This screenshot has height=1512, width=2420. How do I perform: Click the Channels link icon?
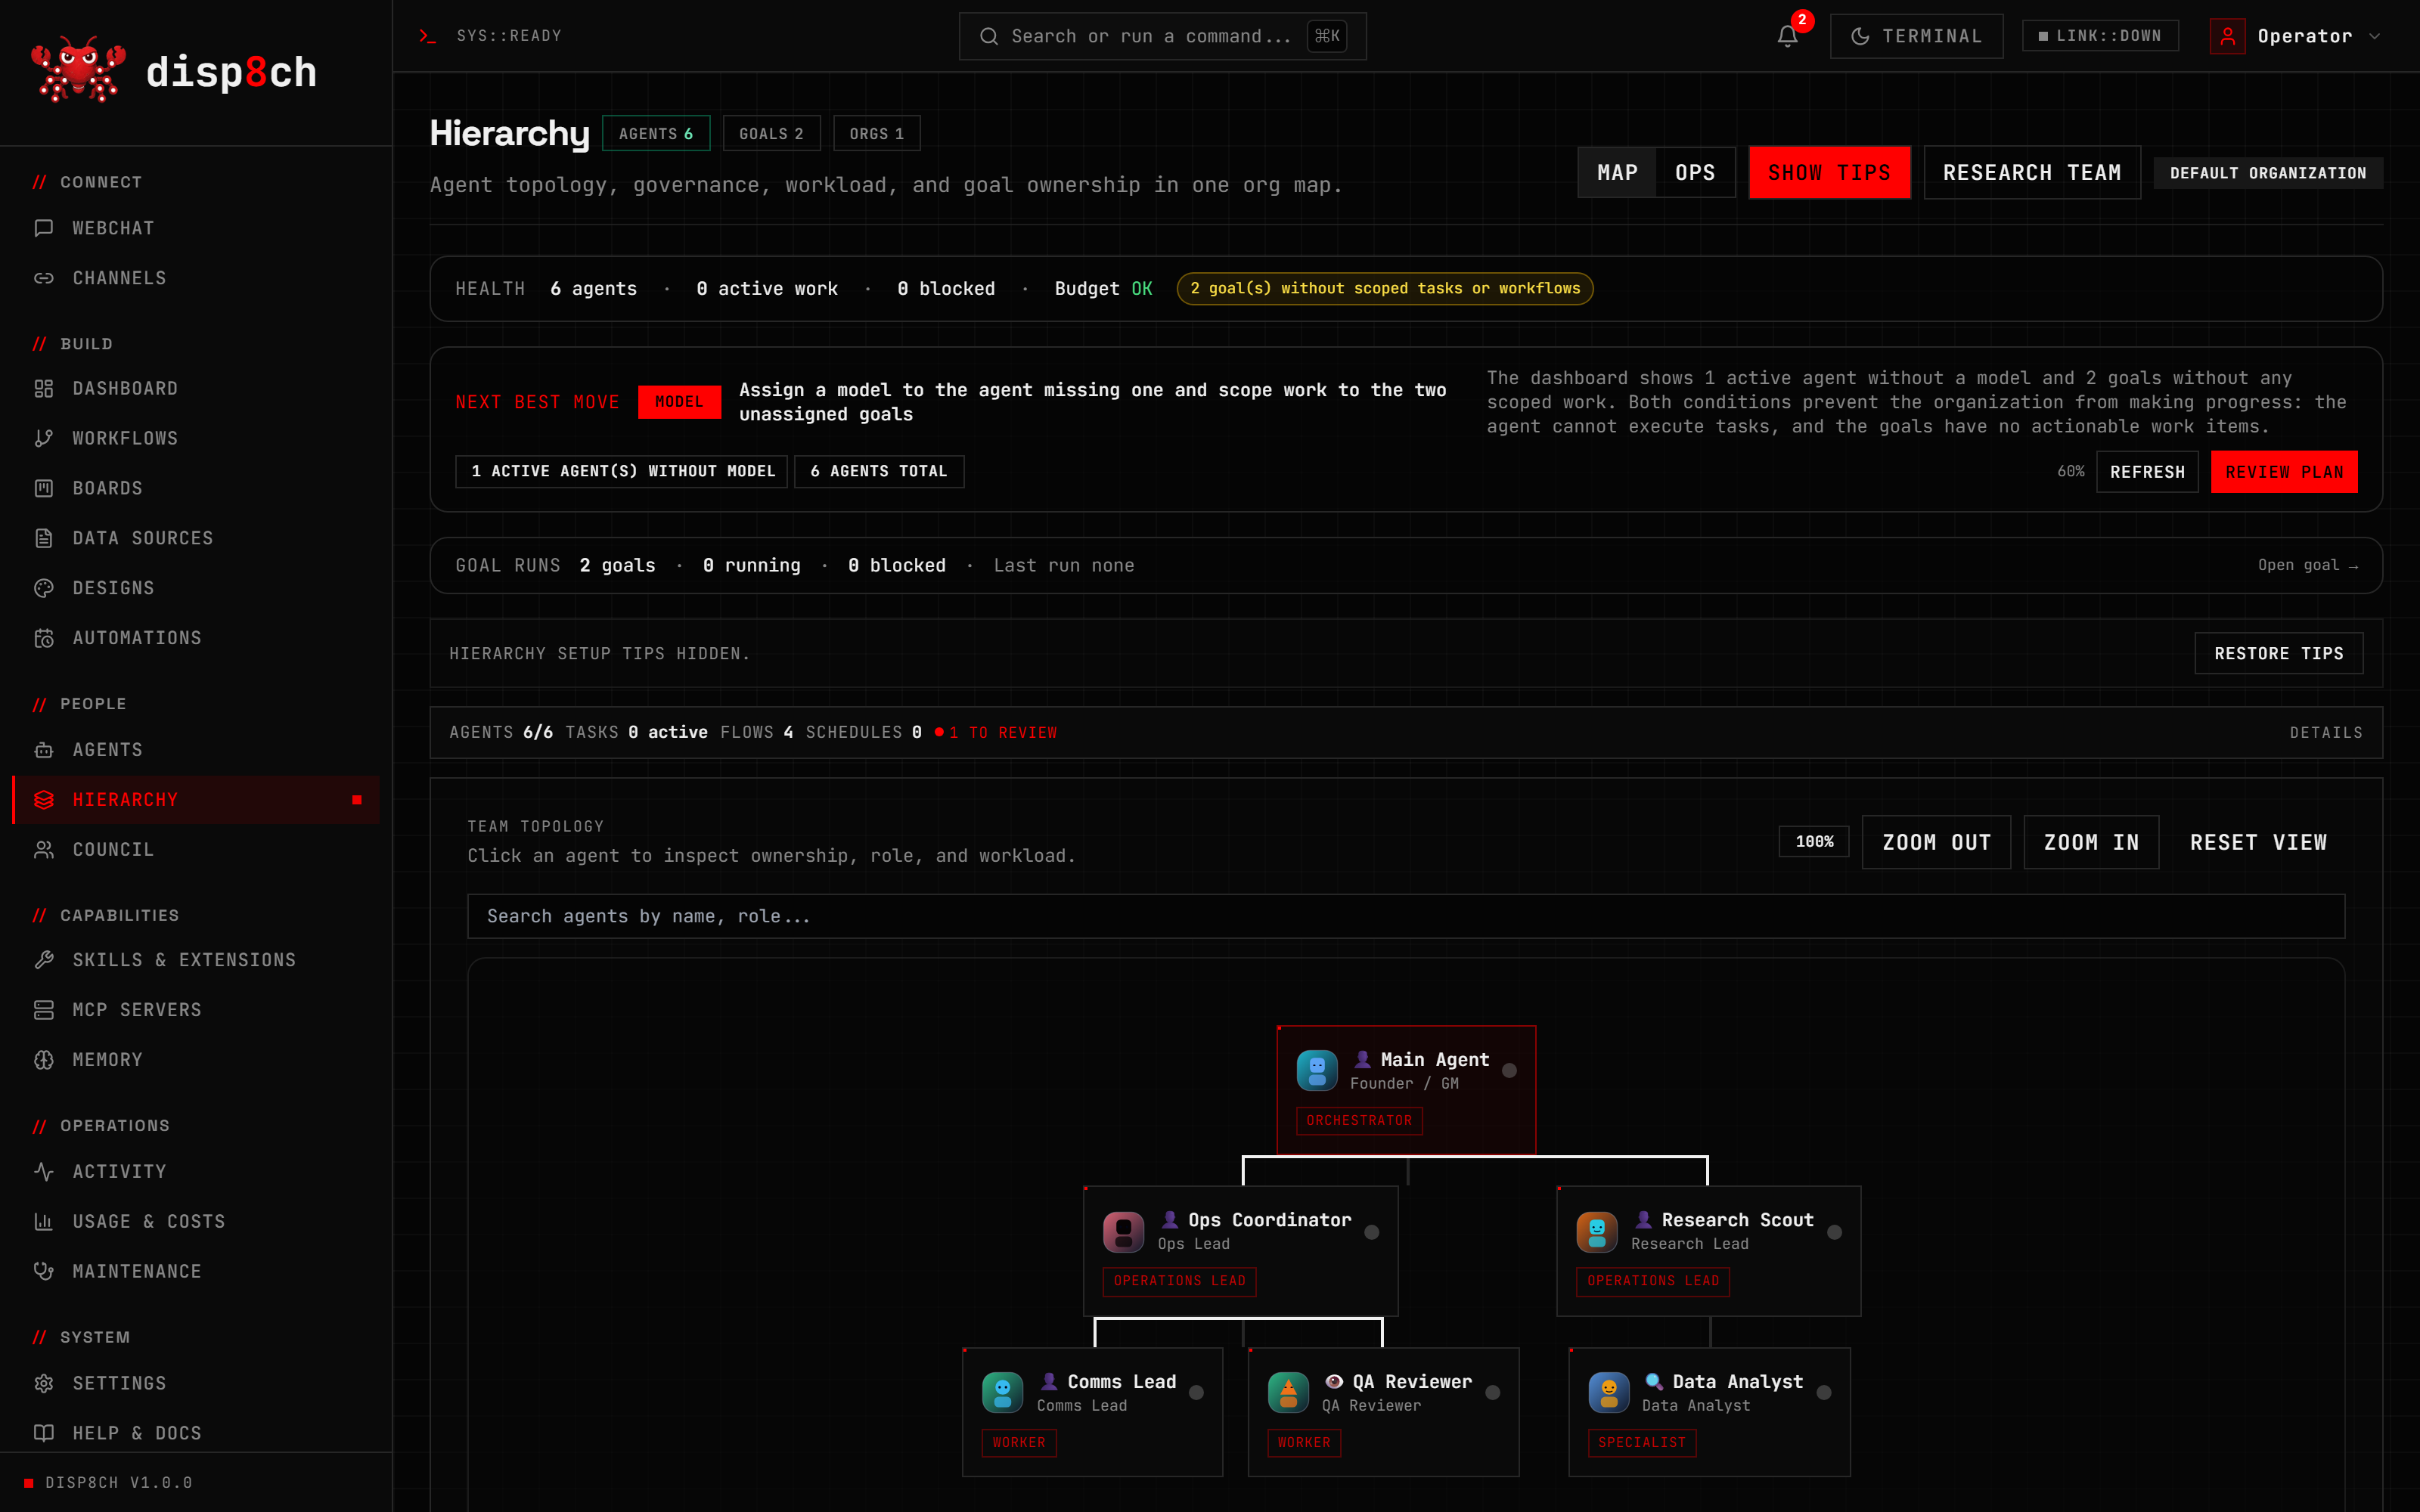click(x=44, y=278)
